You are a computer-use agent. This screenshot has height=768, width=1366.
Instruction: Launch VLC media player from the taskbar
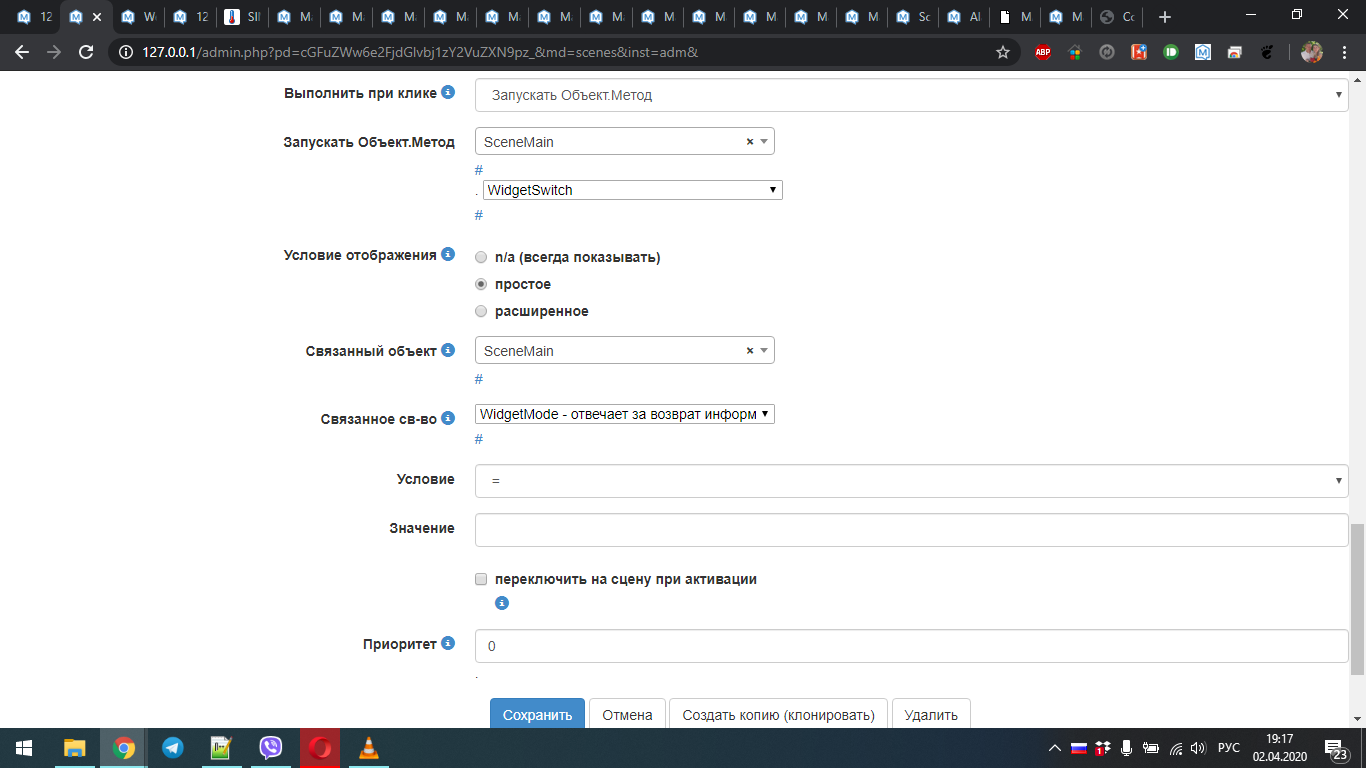369,747
